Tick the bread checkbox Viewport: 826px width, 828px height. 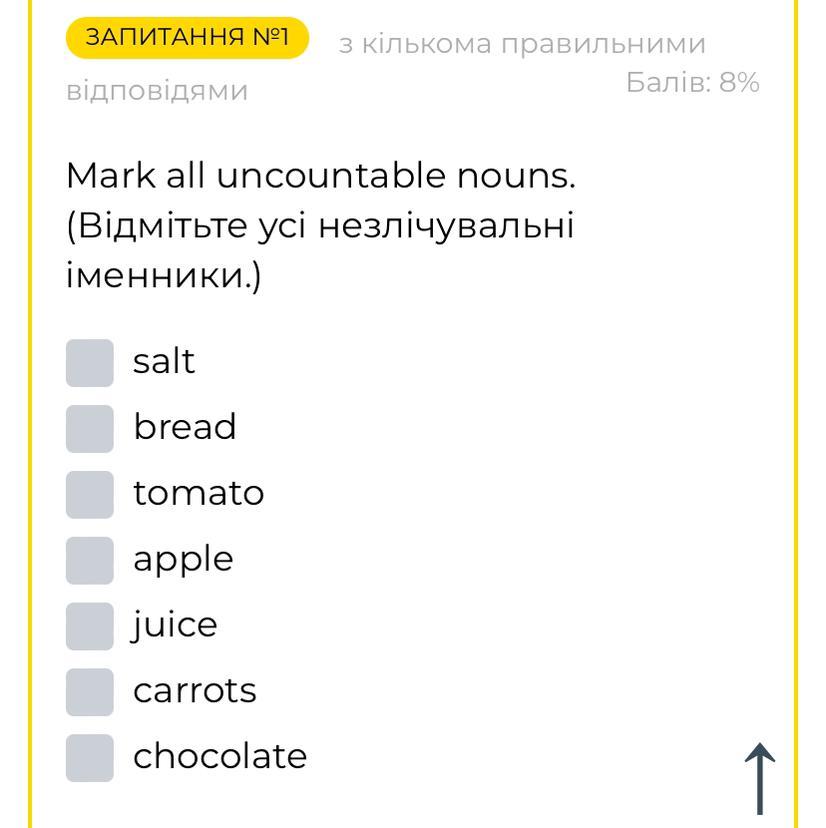click(x=90, y=428)
